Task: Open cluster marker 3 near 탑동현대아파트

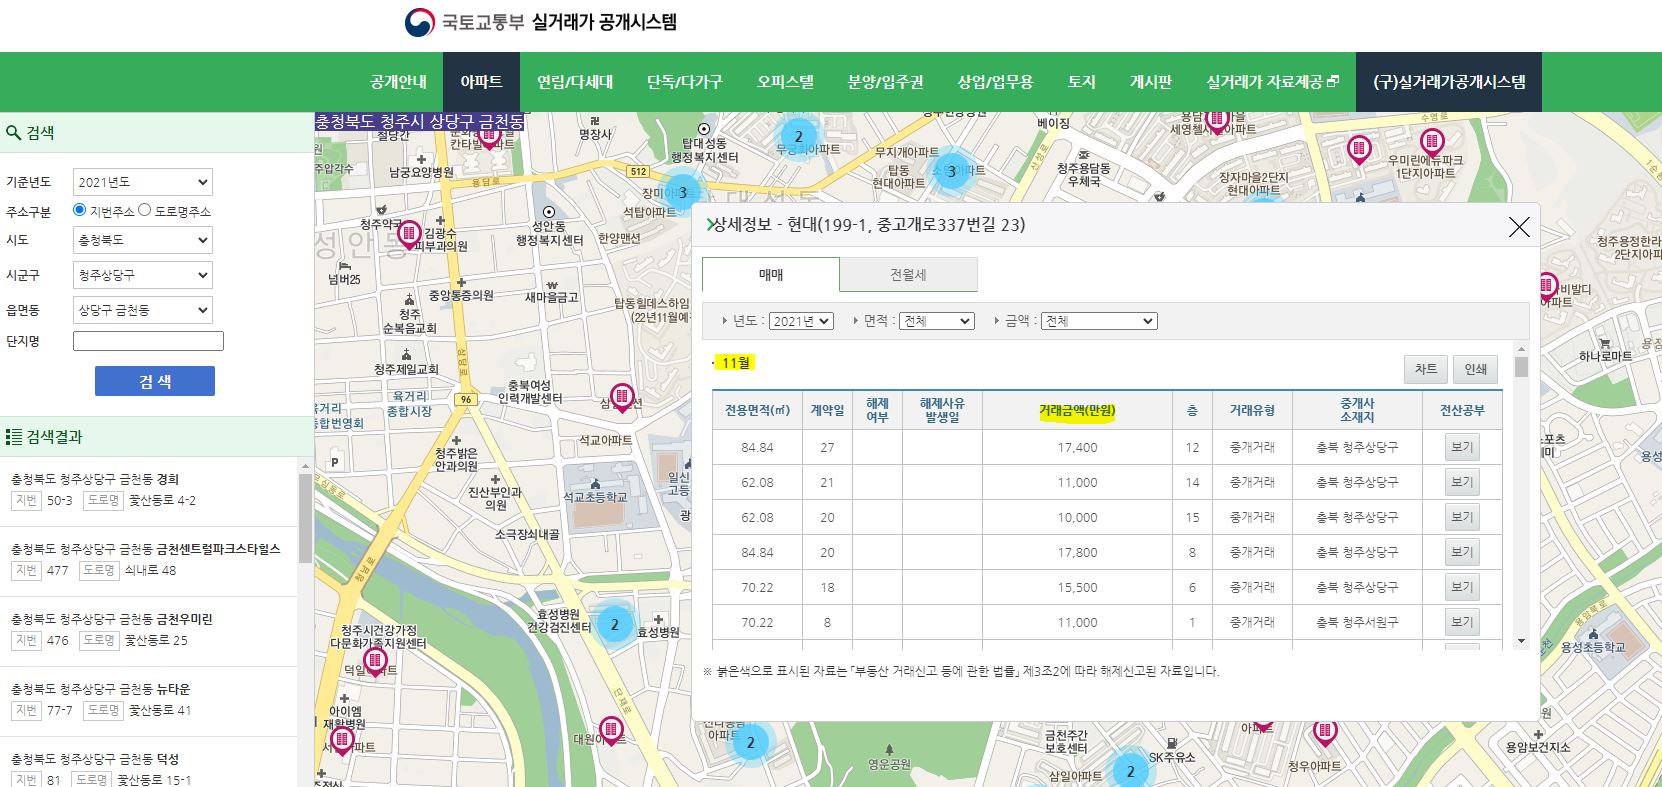Action: (x=951, y=171)
